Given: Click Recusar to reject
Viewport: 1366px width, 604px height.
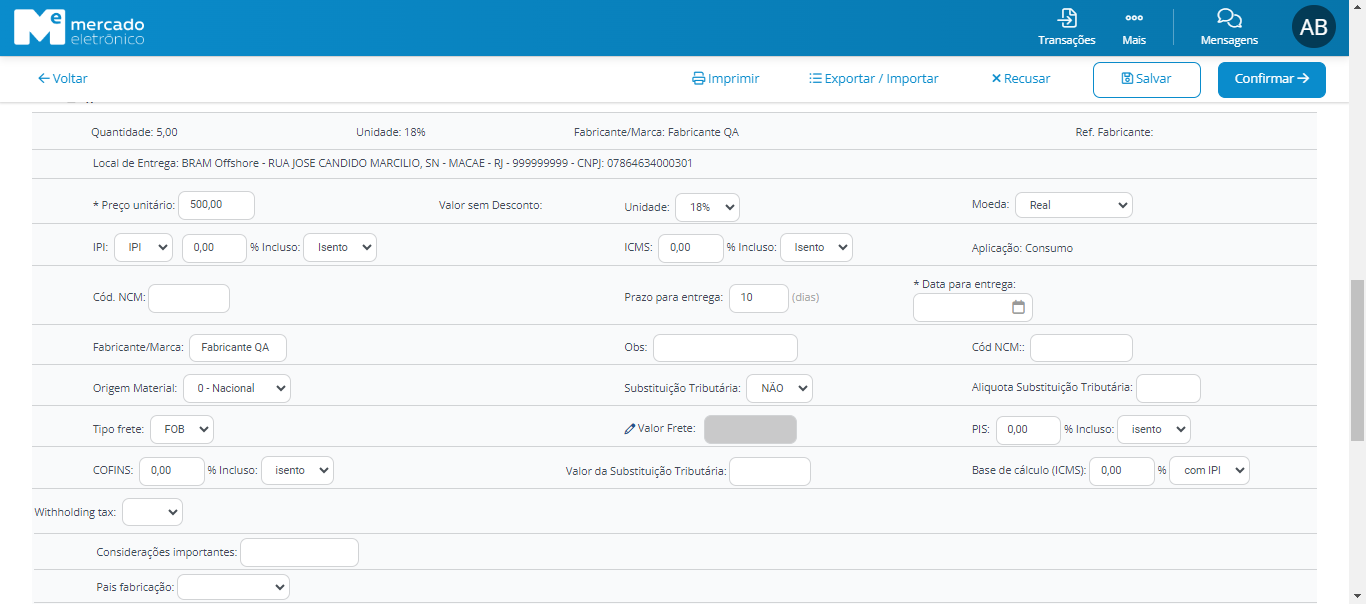Looking at the screenshot, I should (x=1020, y=79).
